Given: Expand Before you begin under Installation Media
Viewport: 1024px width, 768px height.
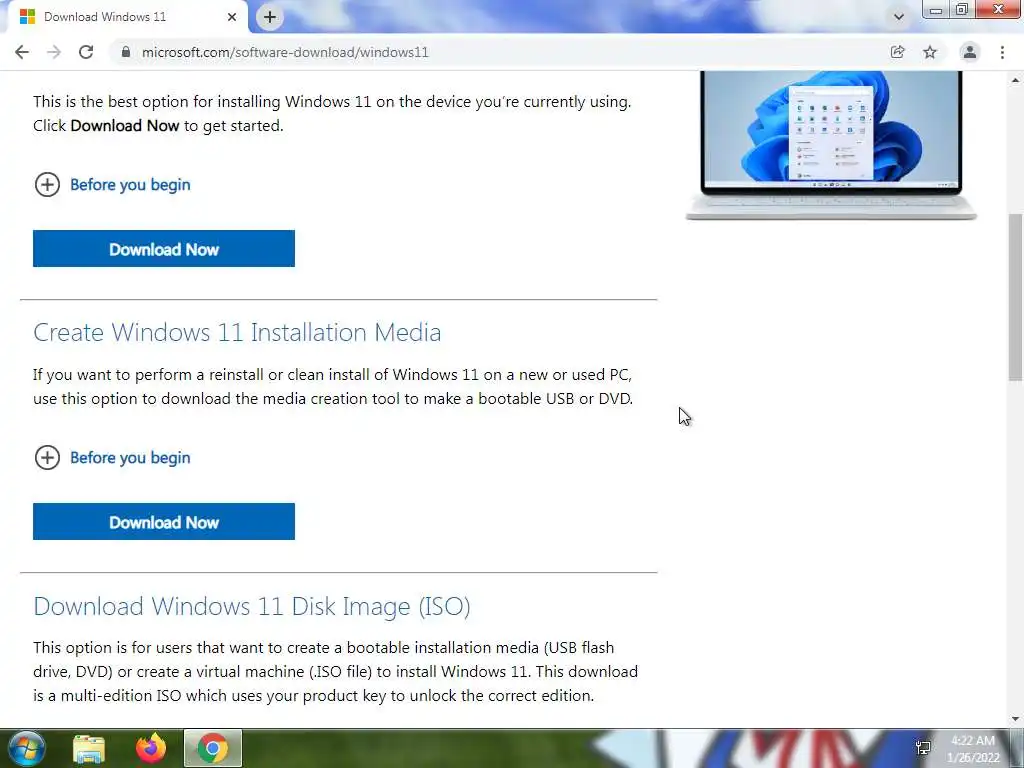Looking at the screenshot, I should [x=47, y=458].
